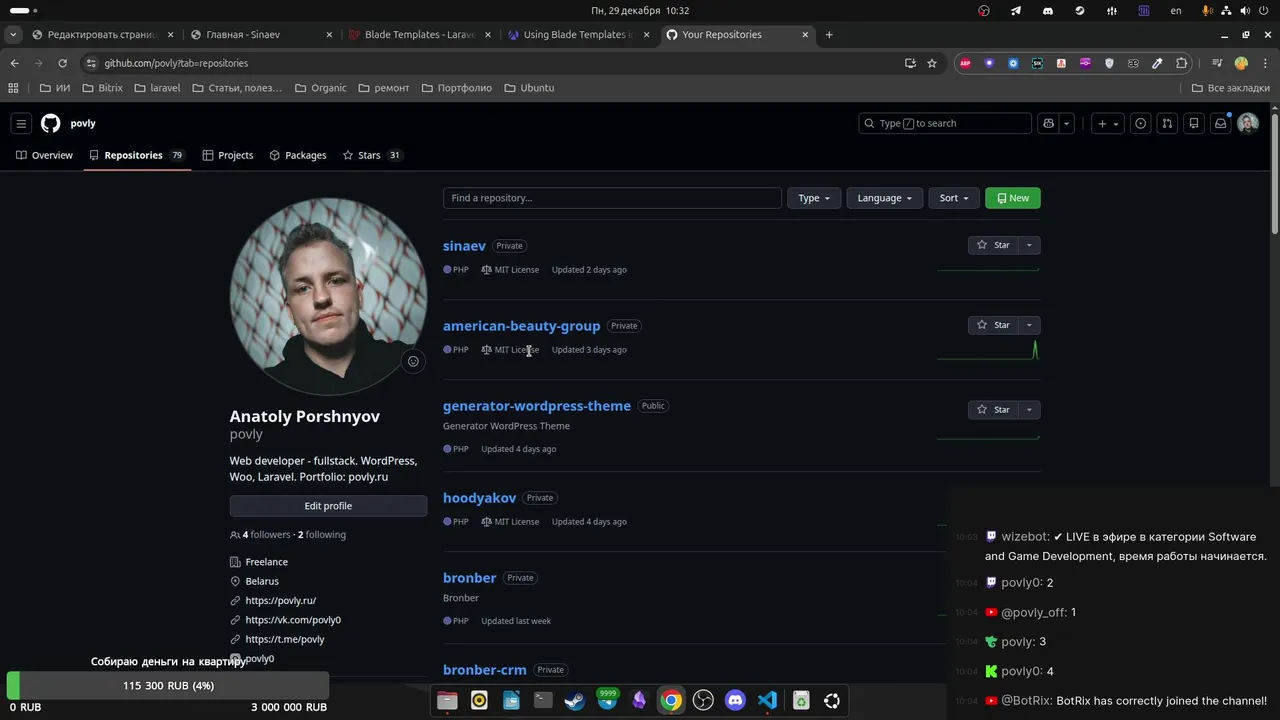This screenshot has width=1280, height=720.
Task: Open the Pull requests icon in header
Action: point(1167,123)
